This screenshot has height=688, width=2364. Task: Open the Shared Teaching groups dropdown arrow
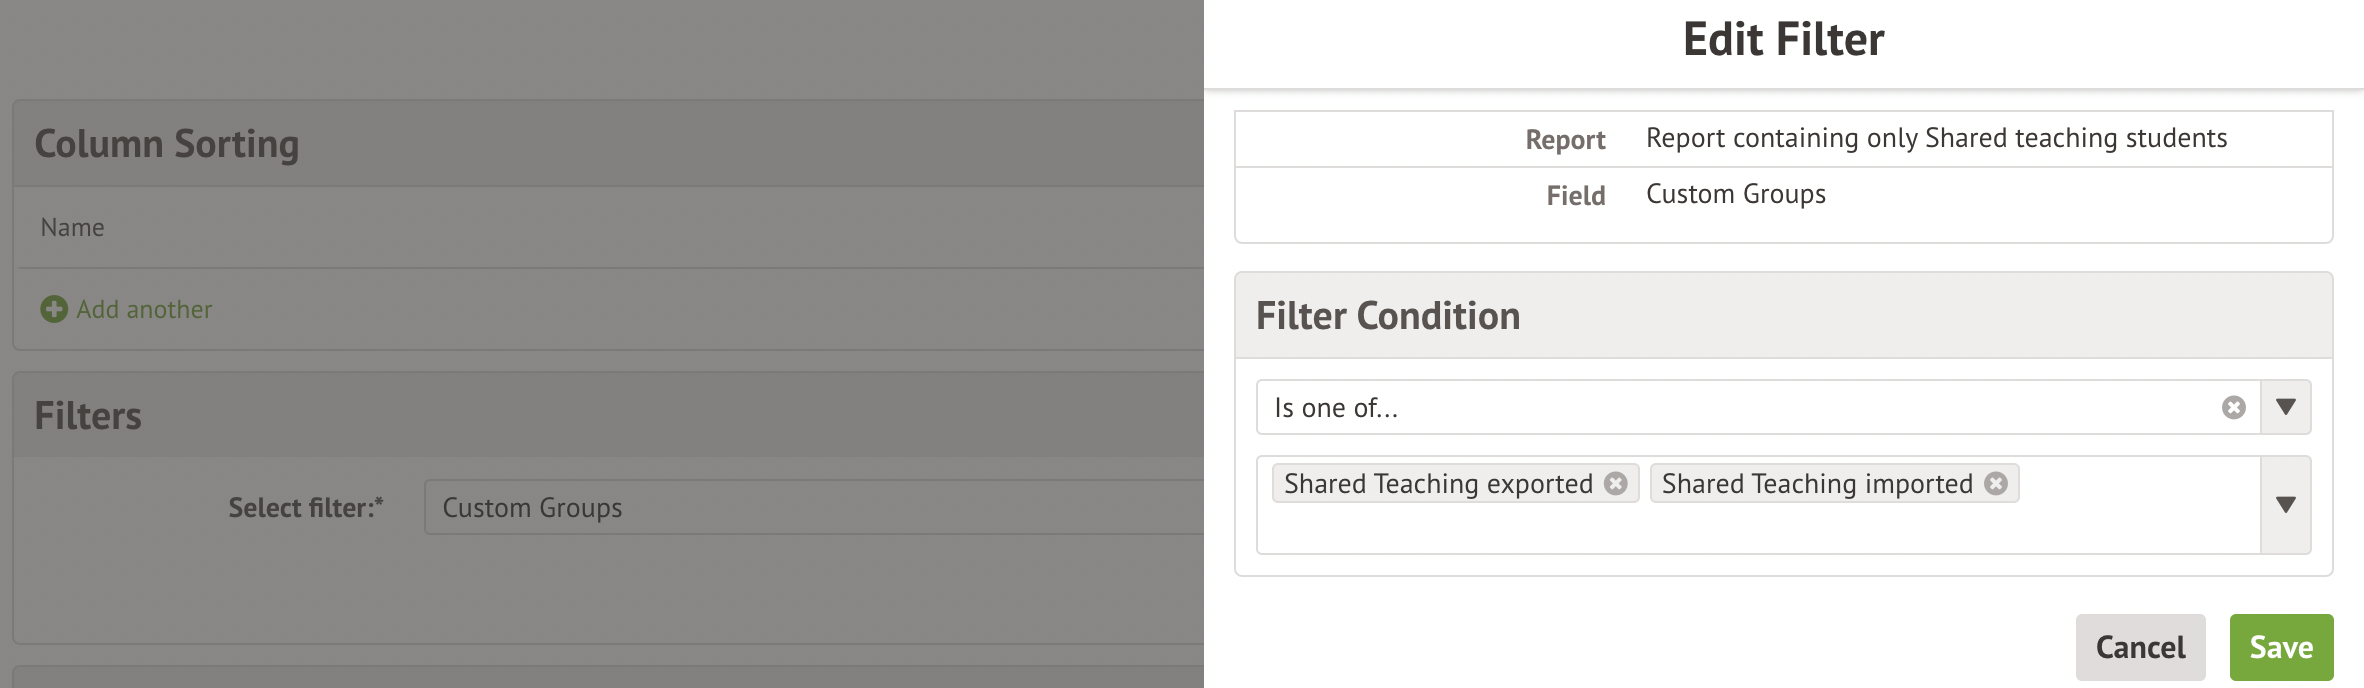pos(2285,505)
